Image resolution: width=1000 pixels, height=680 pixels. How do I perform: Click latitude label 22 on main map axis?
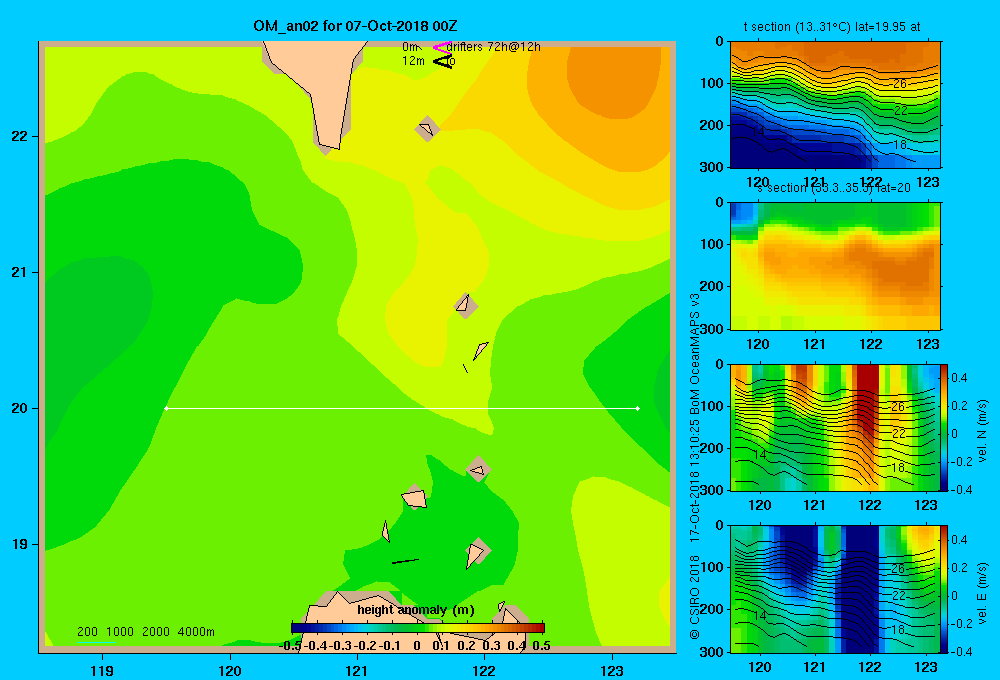point(19,136)
